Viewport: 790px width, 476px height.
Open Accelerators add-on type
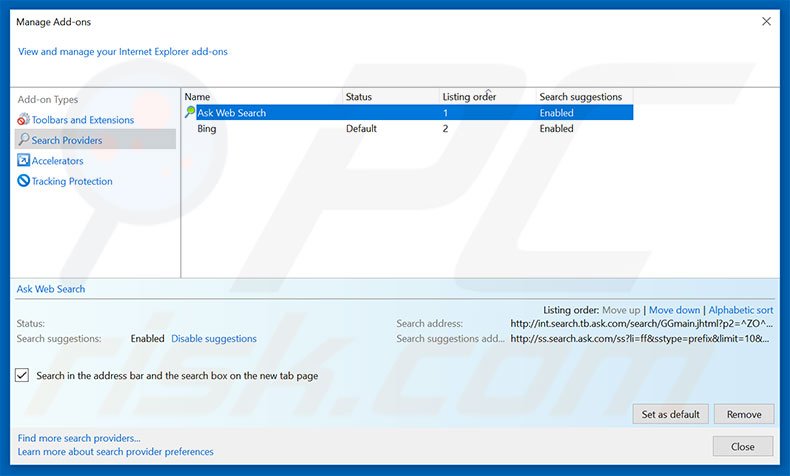(x=57, y=161)
